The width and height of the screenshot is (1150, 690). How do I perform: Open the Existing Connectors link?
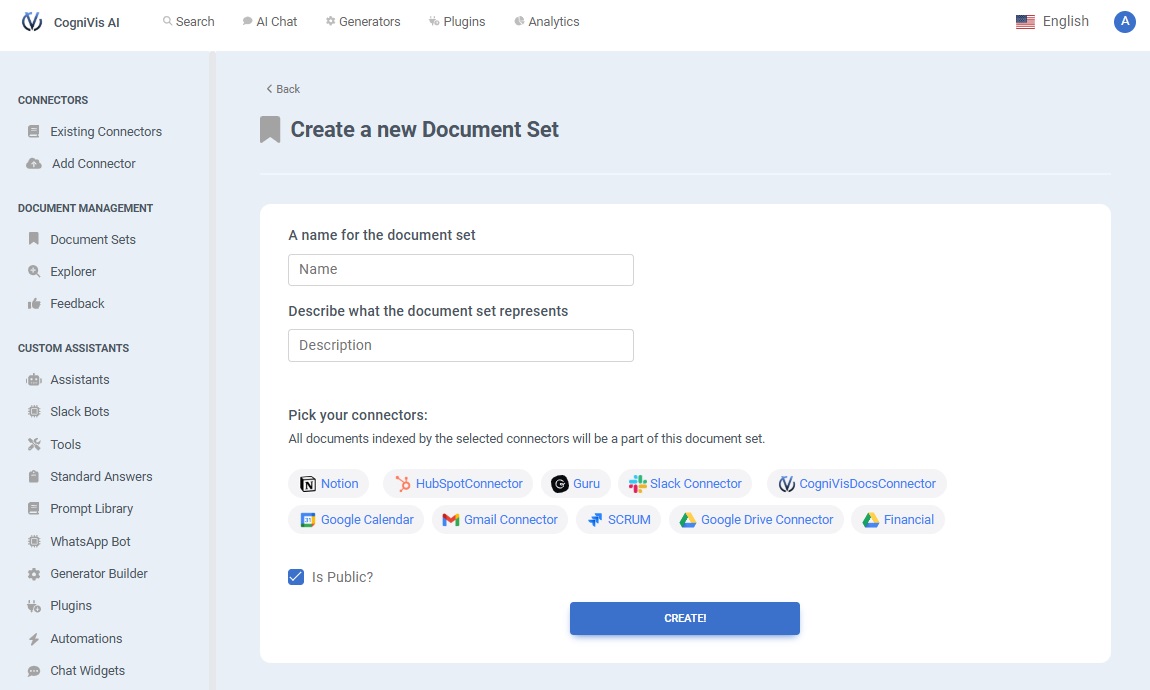[x=106, y=132]
